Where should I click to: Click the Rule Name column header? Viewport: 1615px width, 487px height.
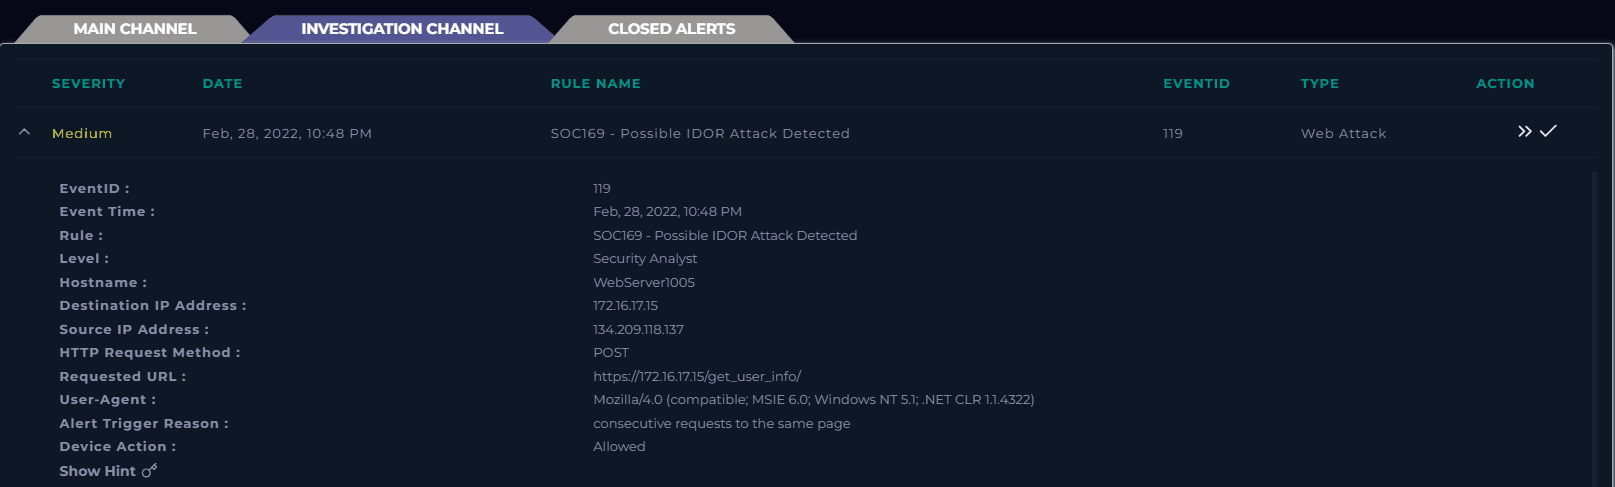point(595,84)
